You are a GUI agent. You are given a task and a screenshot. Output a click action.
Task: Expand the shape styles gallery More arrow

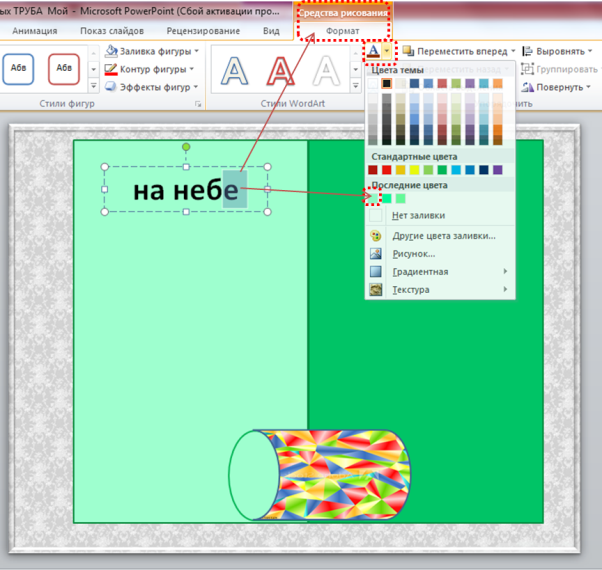[93, 86]
